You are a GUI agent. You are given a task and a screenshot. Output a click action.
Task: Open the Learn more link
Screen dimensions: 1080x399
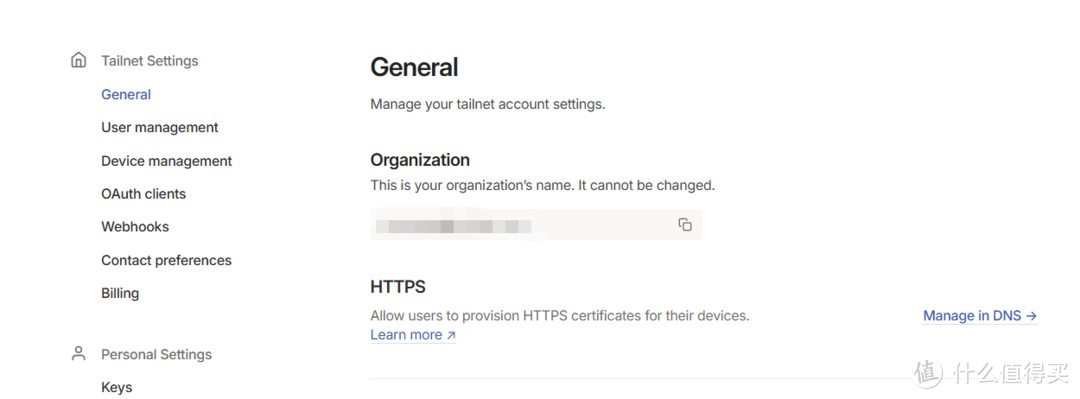(x=413, y=335)
